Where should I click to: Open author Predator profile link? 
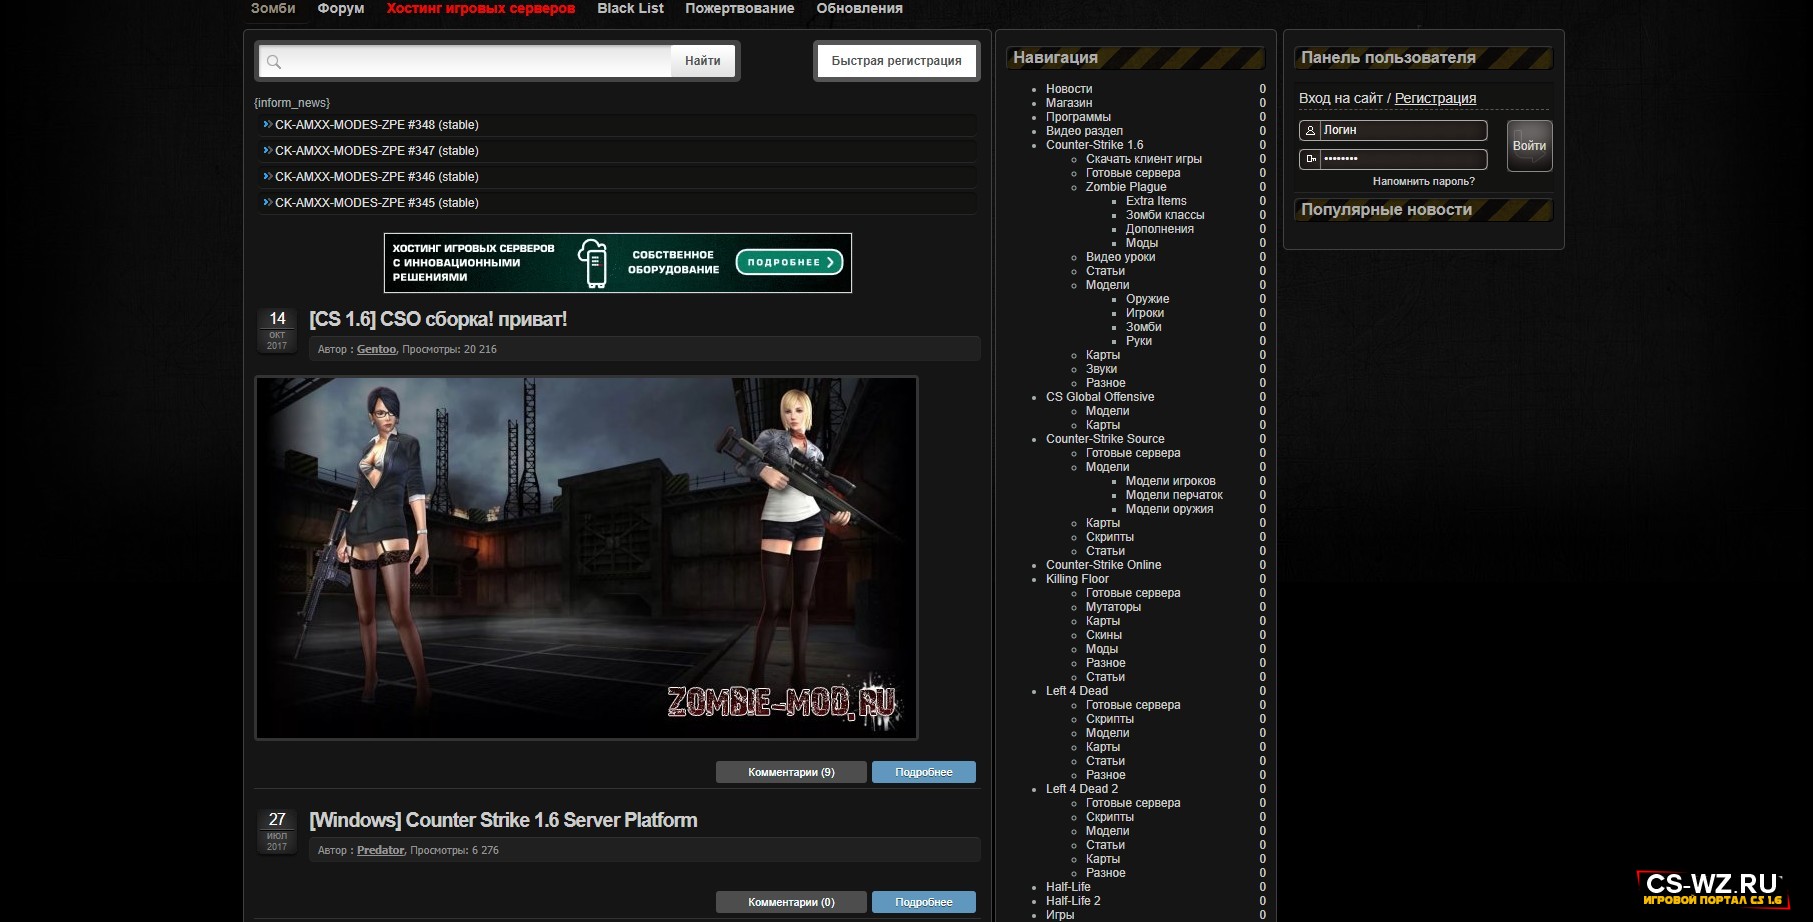380,850
